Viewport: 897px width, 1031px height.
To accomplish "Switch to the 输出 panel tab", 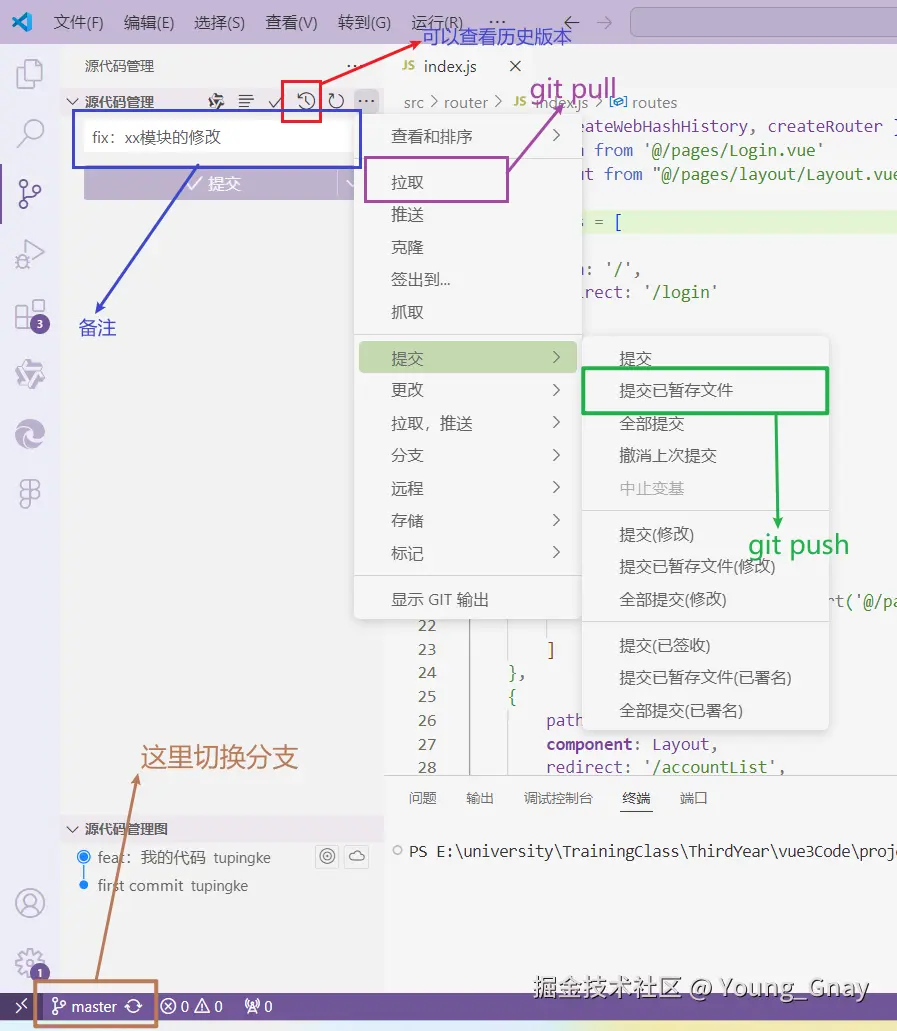I will click(x=479, y=798).
